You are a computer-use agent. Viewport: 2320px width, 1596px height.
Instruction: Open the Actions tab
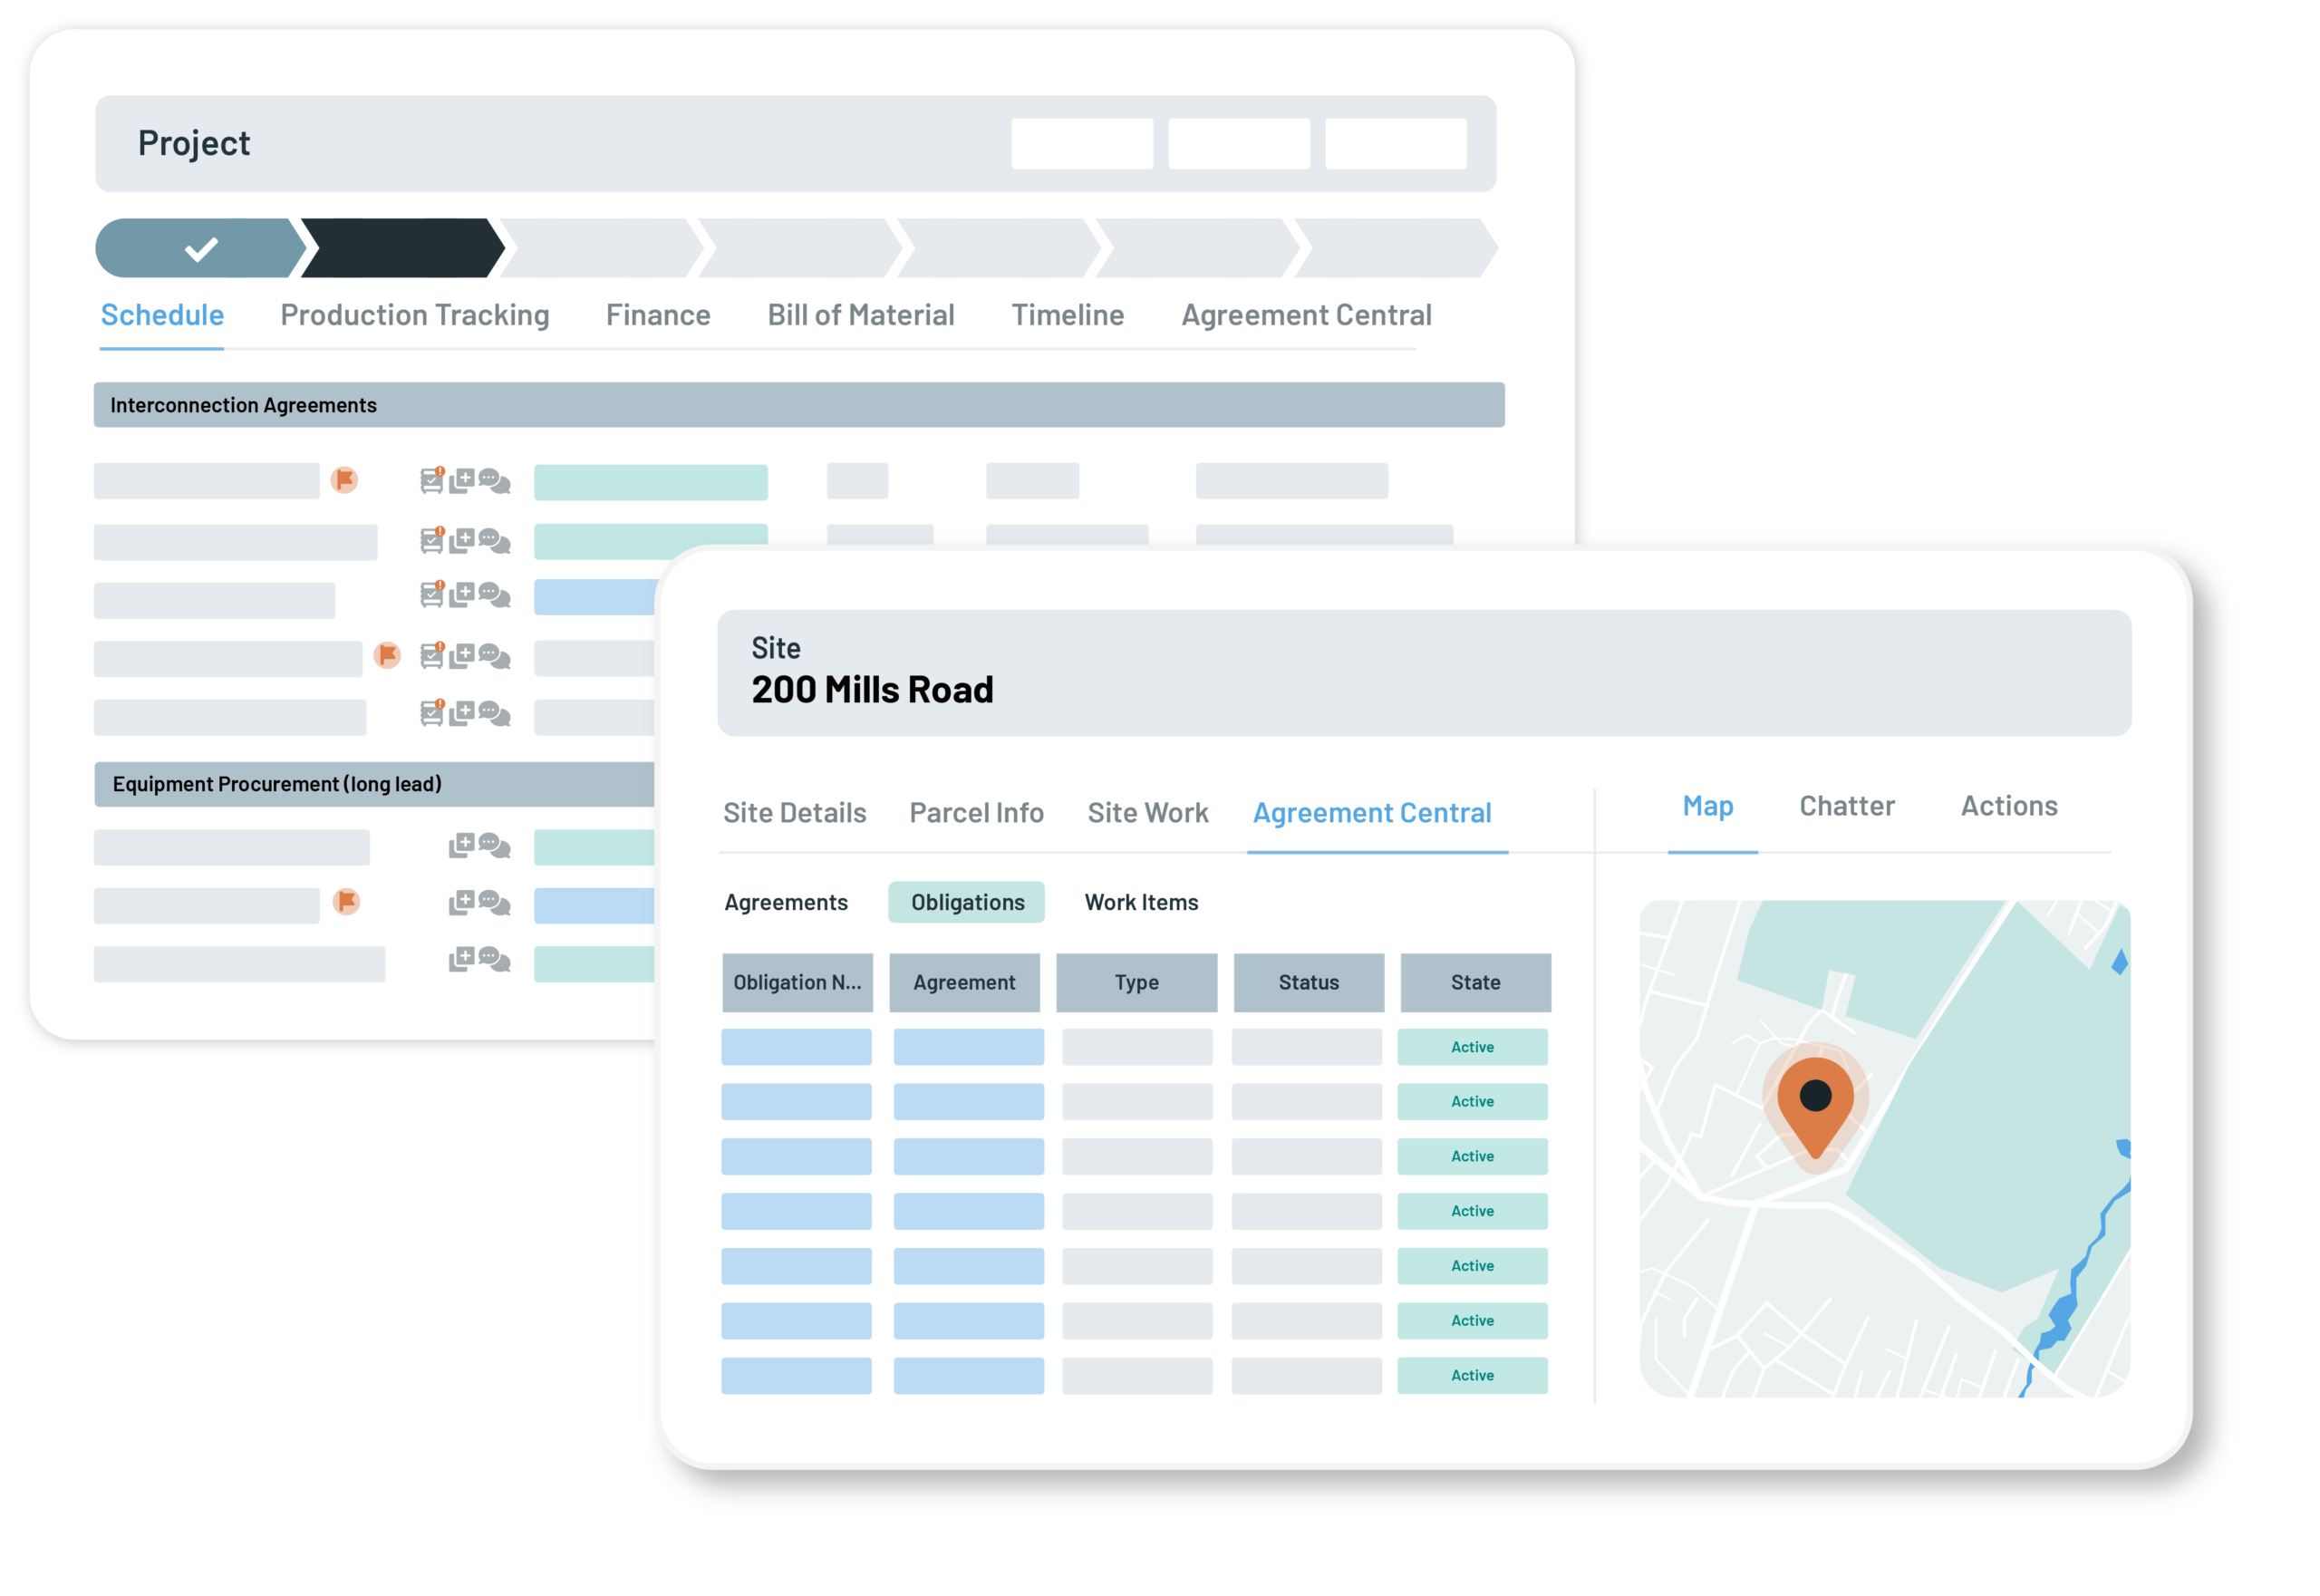[2011, 807]
